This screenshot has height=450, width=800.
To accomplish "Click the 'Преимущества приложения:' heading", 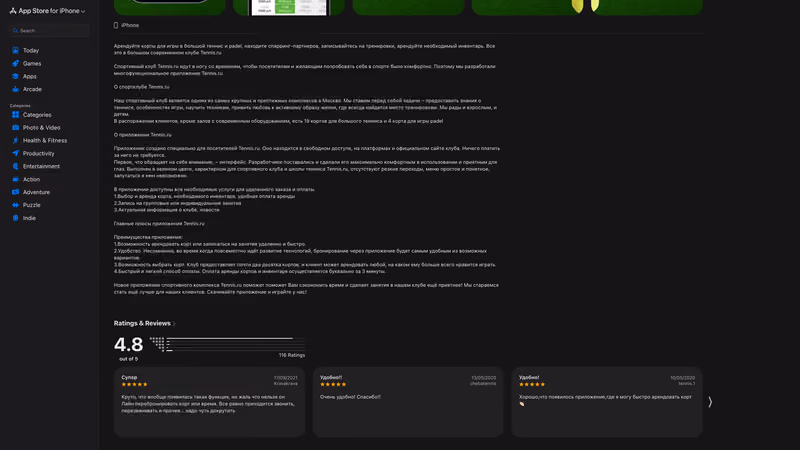I will 148,237.
